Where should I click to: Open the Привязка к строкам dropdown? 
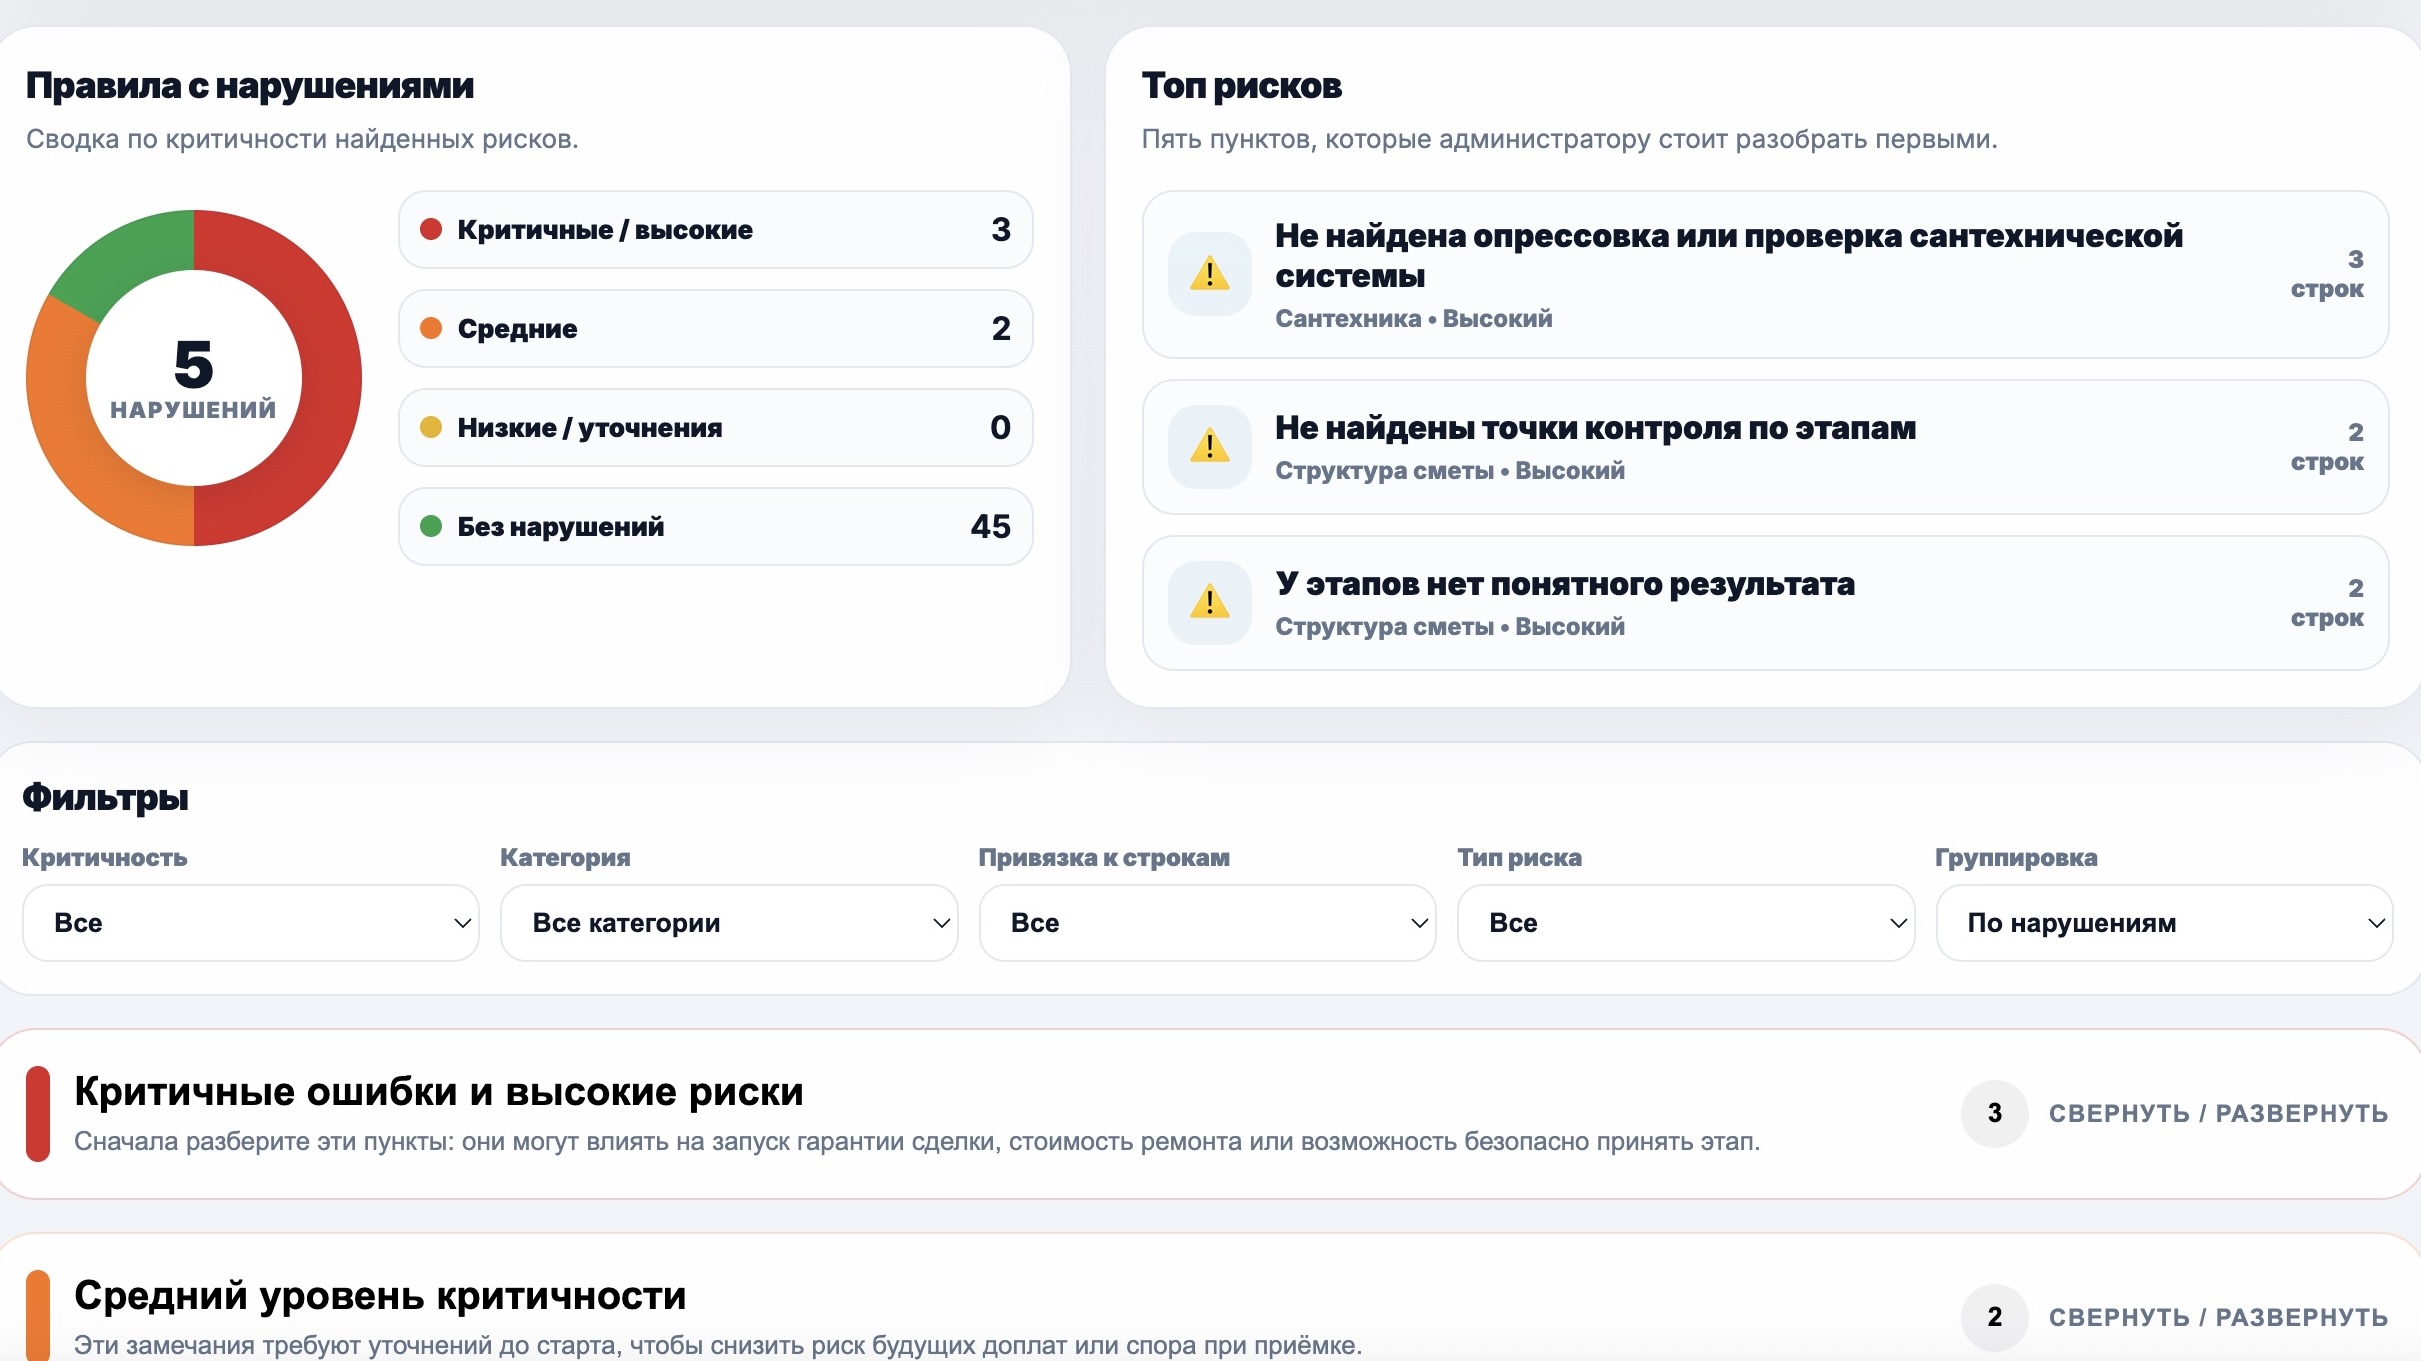[1207, 923]
